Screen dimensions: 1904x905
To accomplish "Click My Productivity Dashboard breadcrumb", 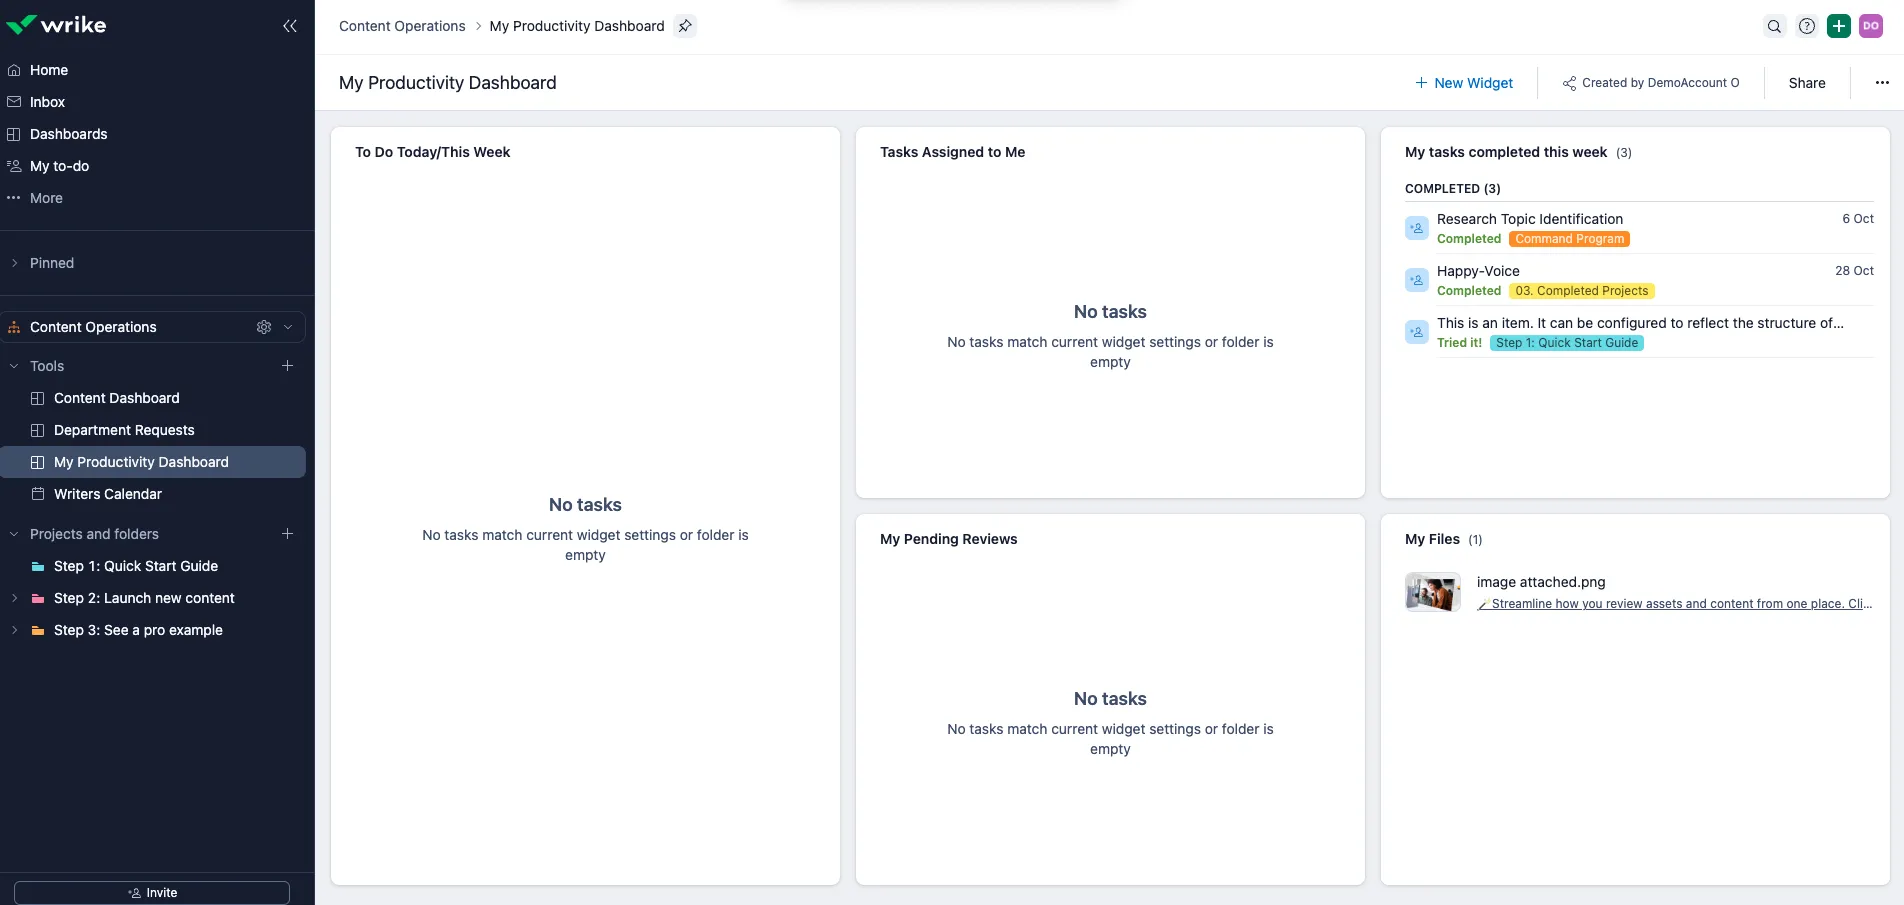I will pyautogui.click(x=577, y=26).
